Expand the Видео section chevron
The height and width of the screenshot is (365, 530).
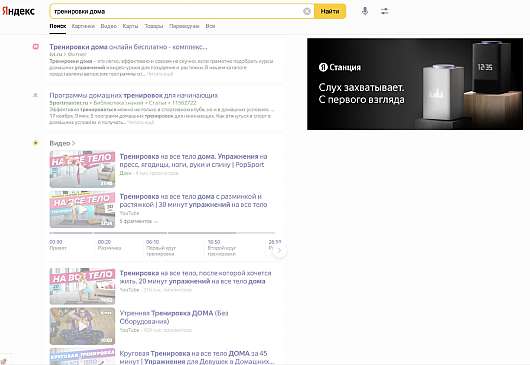tap(74, 143)
